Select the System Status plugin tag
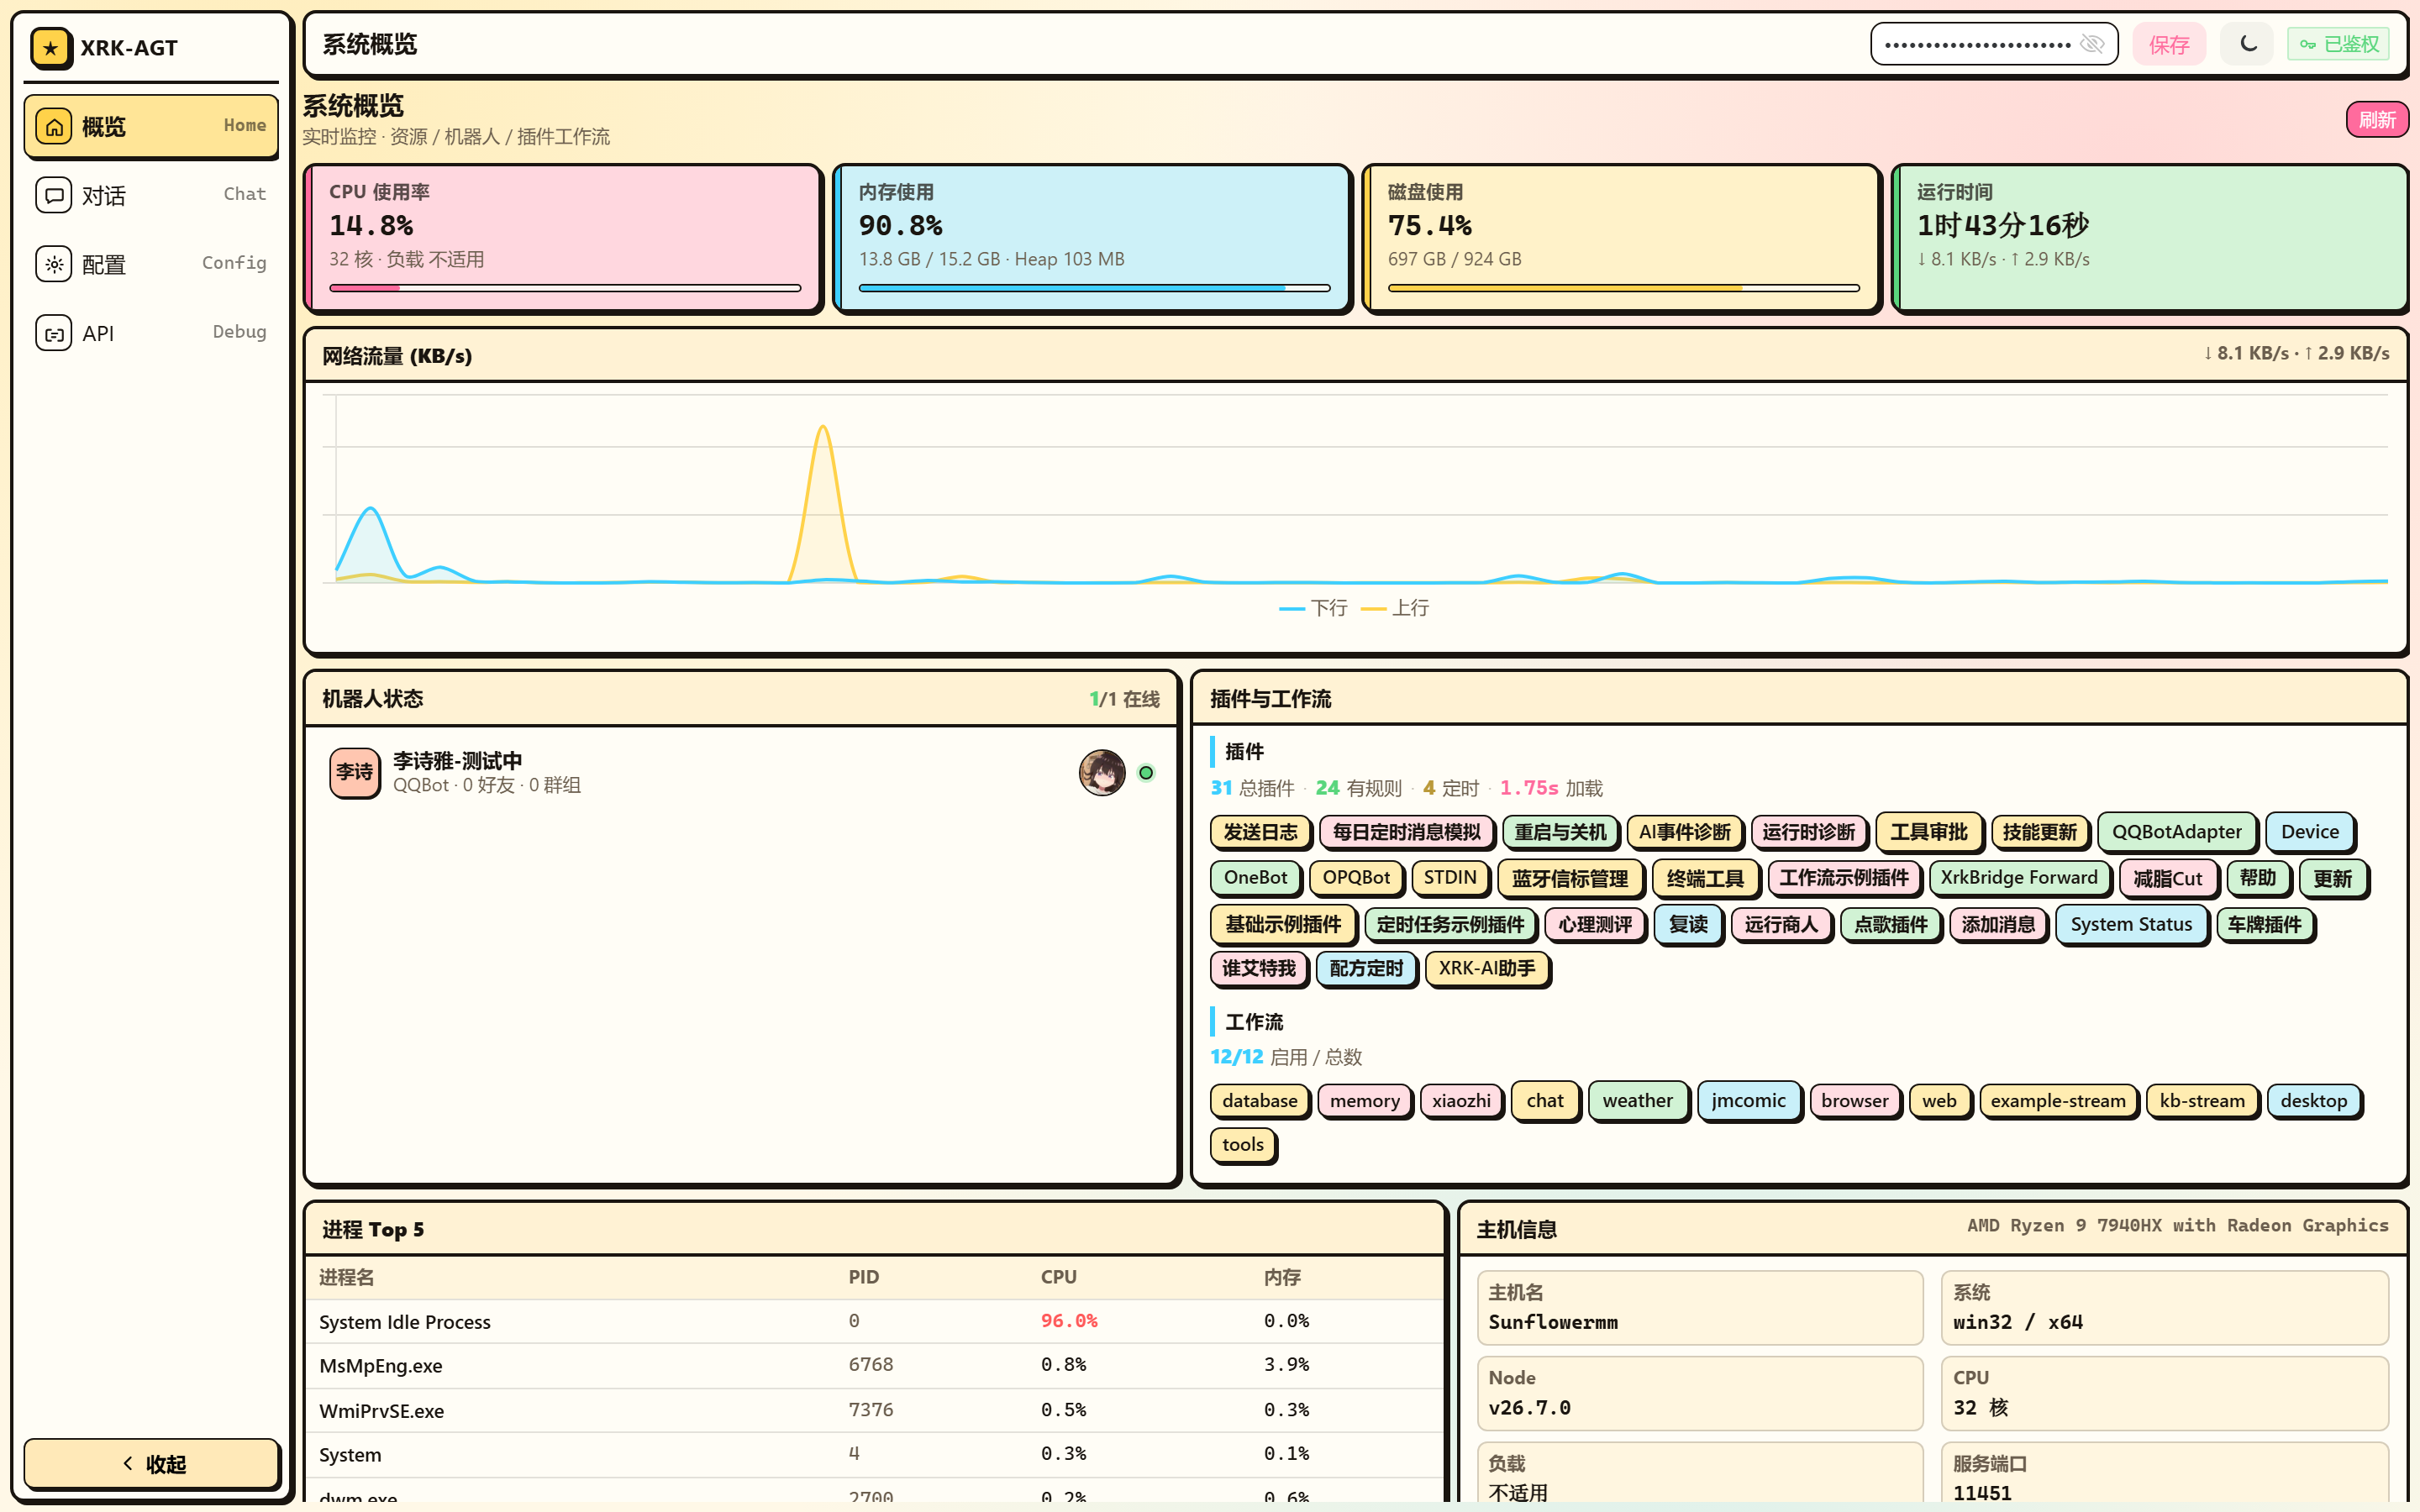This screenshot has width=2420, height=1512. [x=2131, y=924]
